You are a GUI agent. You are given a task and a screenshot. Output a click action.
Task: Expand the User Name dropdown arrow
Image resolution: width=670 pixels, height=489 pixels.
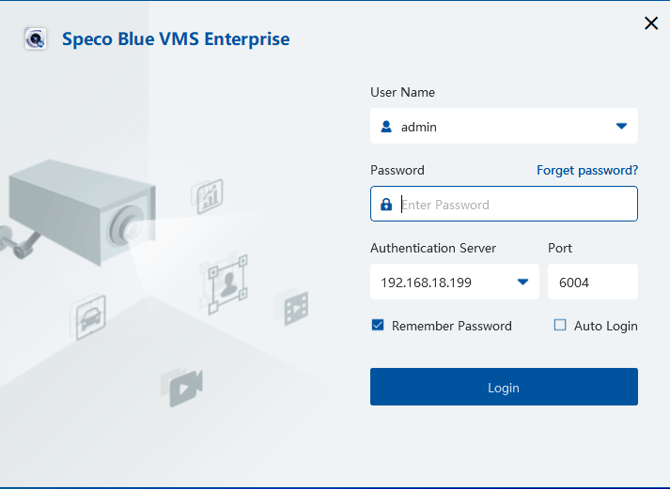(x=621, y=127)
